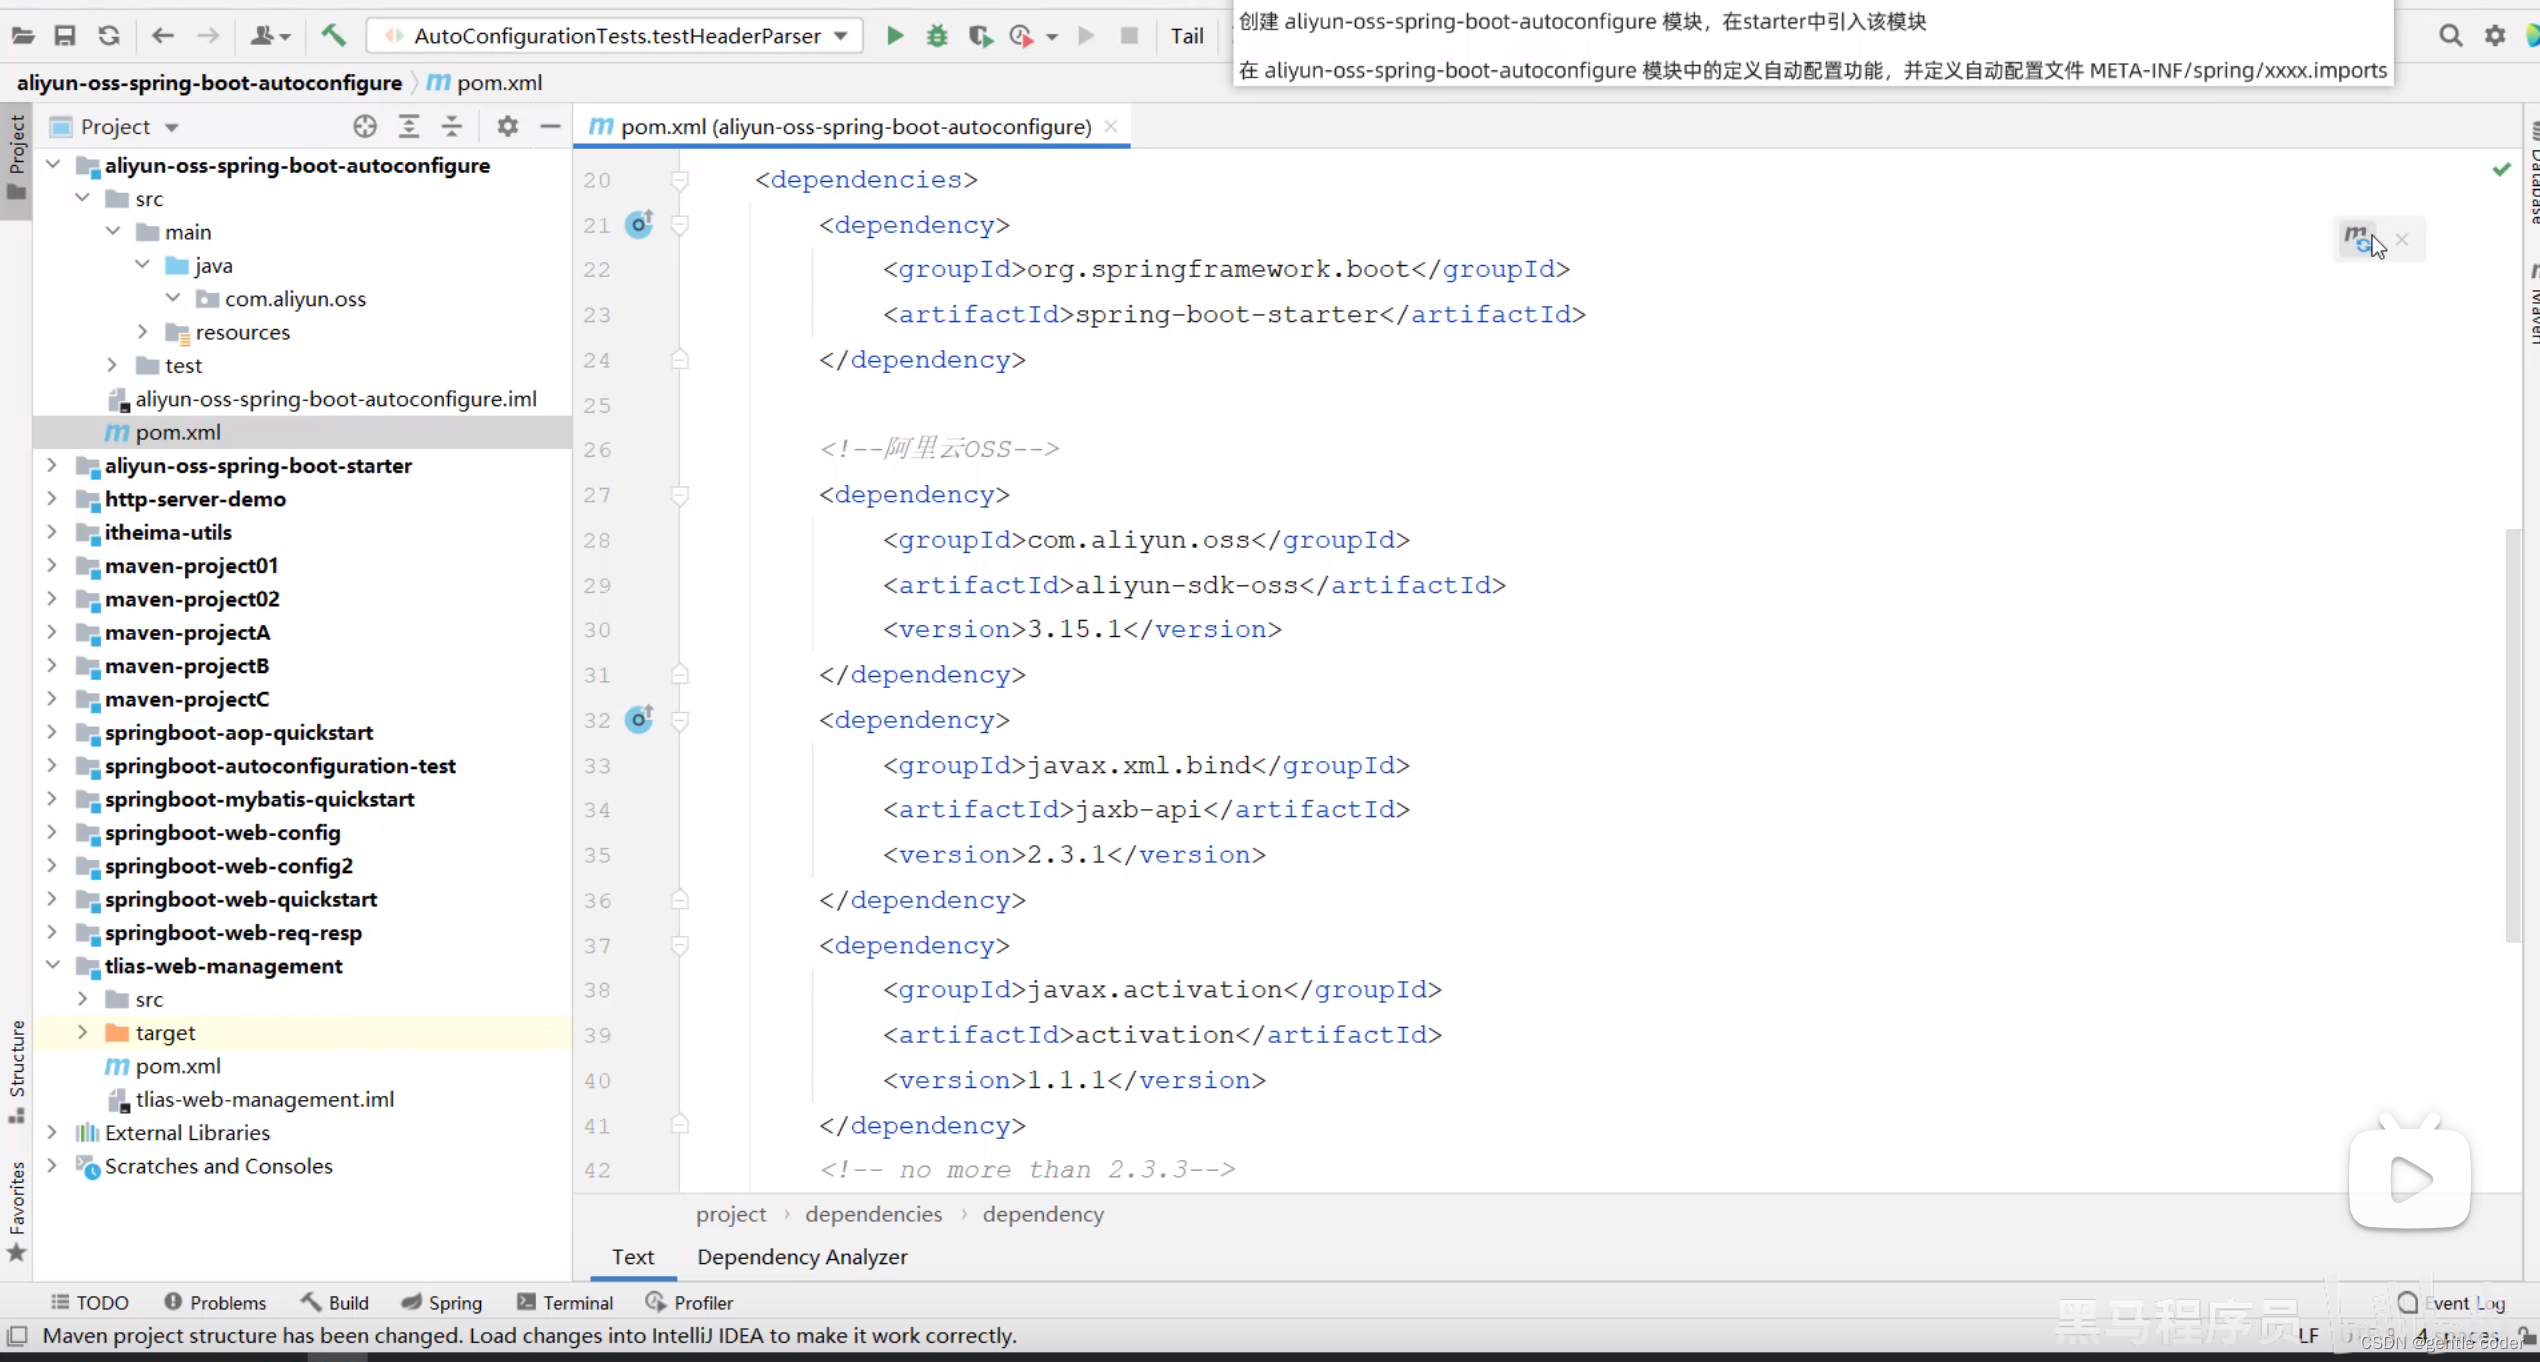Toggle code fold at line 27 dependency
2540x1362 pixels.
click(x=680, y=495)
